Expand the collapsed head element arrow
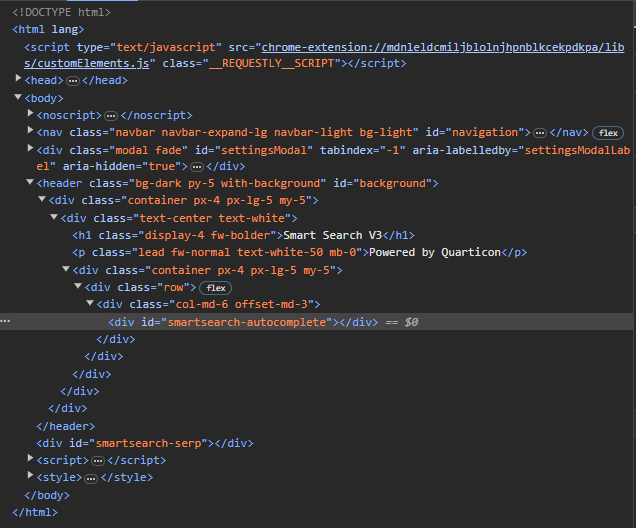 18,78
